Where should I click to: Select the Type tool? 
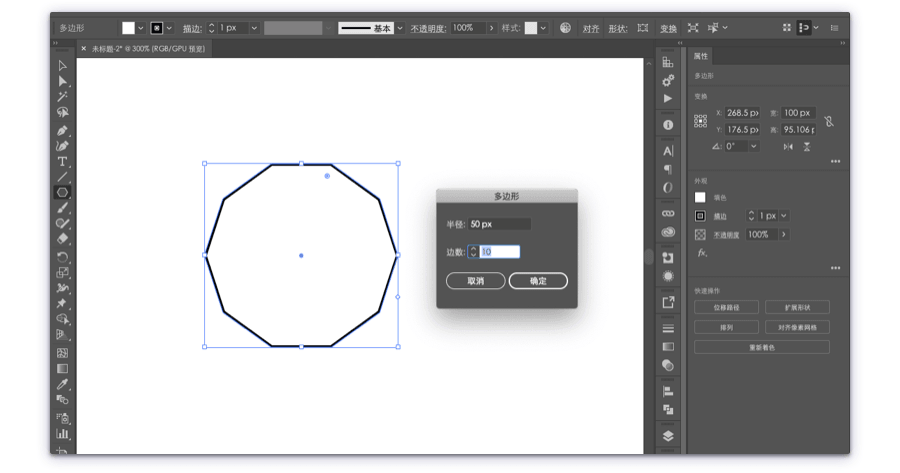tap(62, 162)
